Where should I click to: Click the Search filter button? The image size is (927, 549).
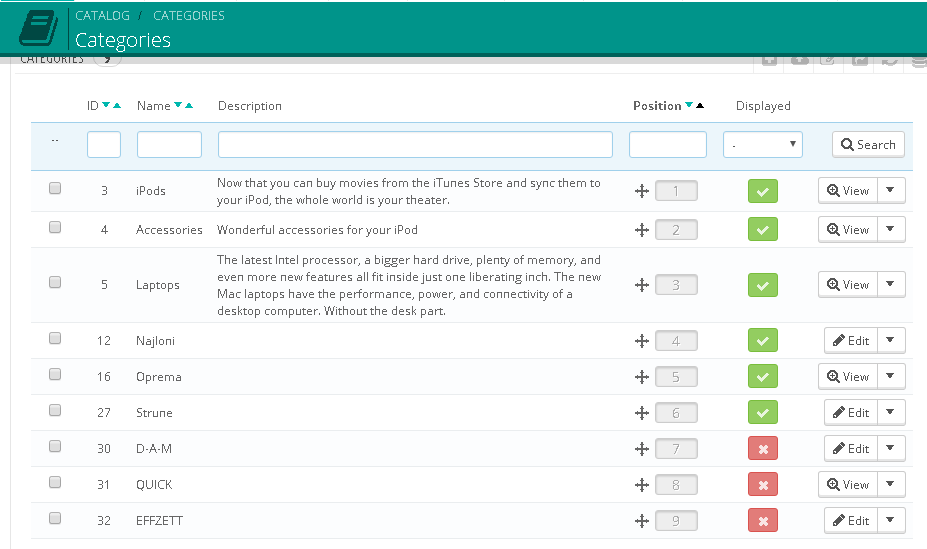coord(868,145)
